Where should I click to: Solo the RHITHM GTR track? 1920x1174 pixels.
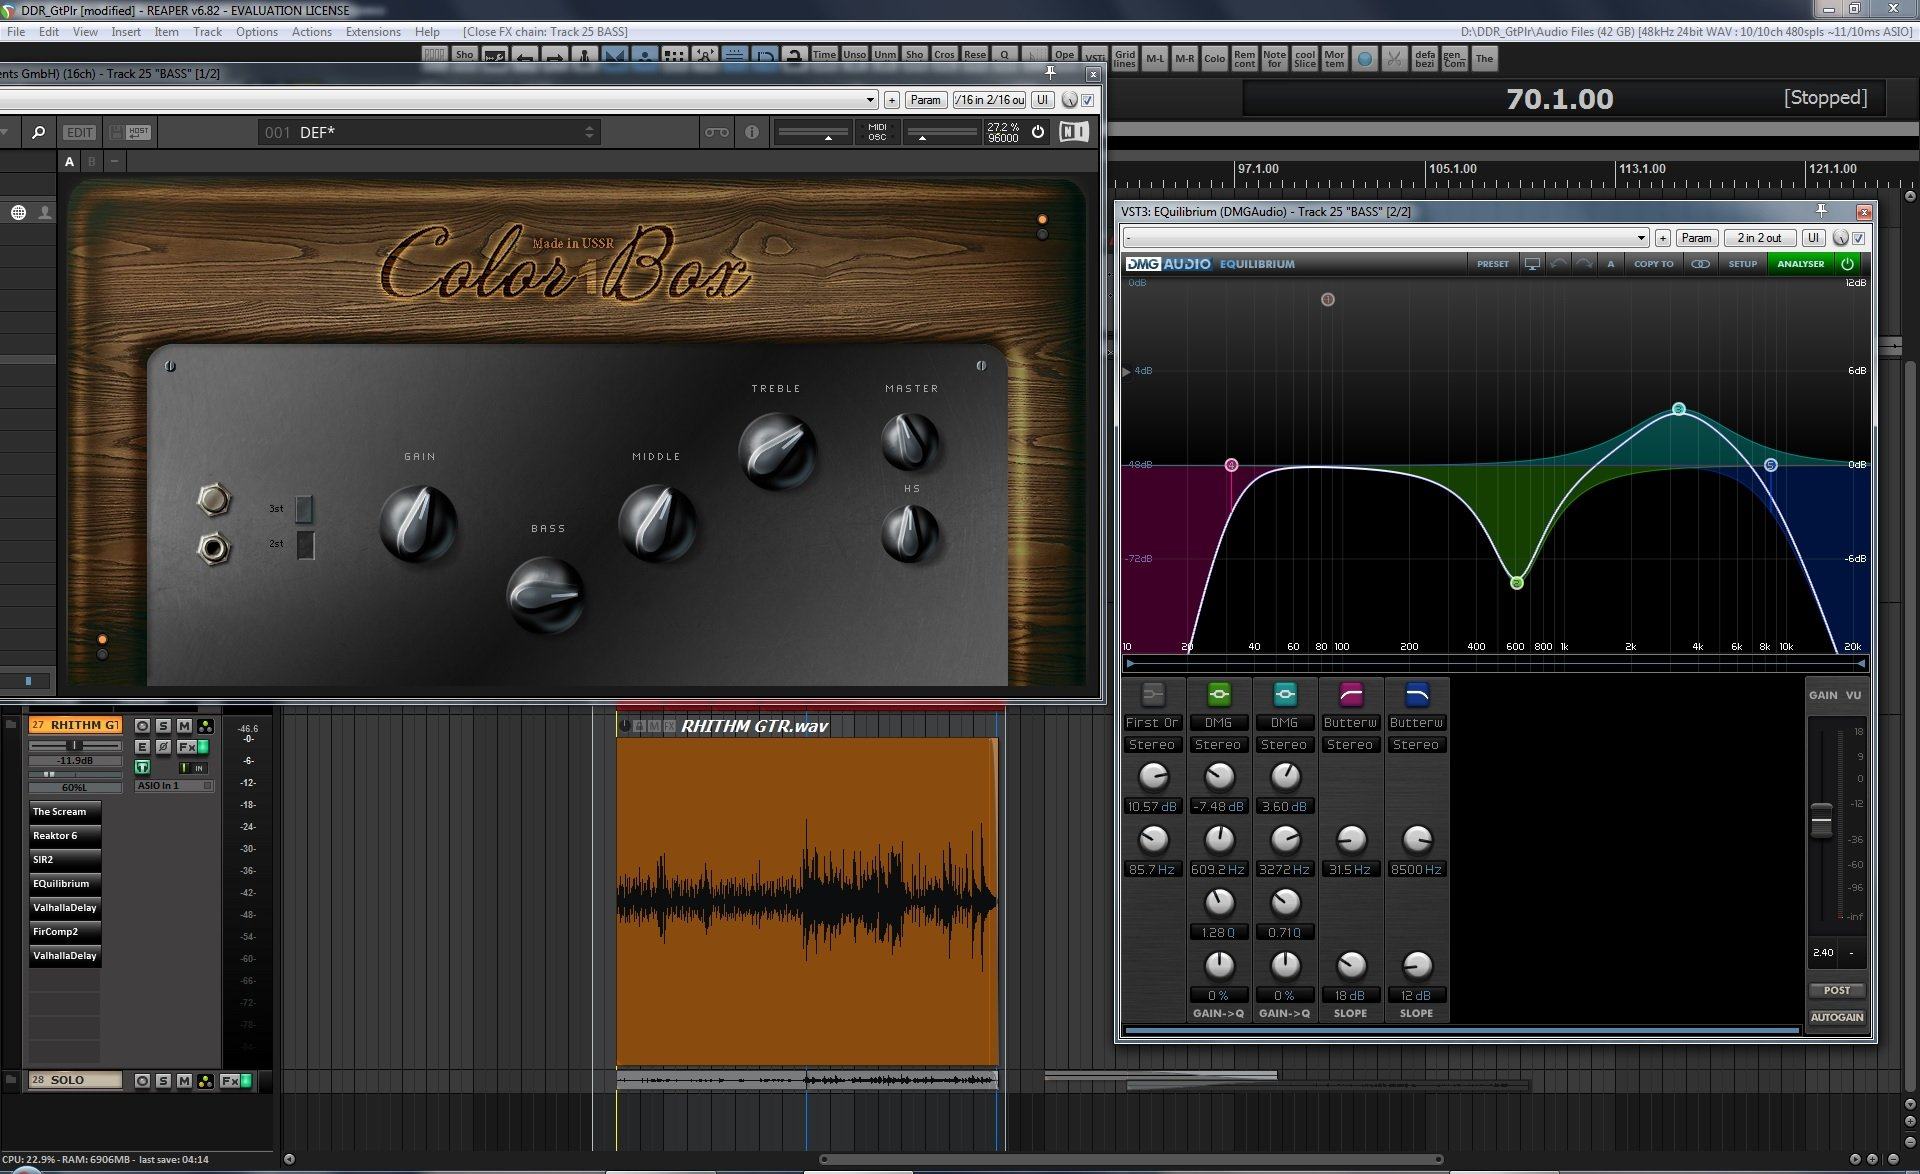point(163,726)
